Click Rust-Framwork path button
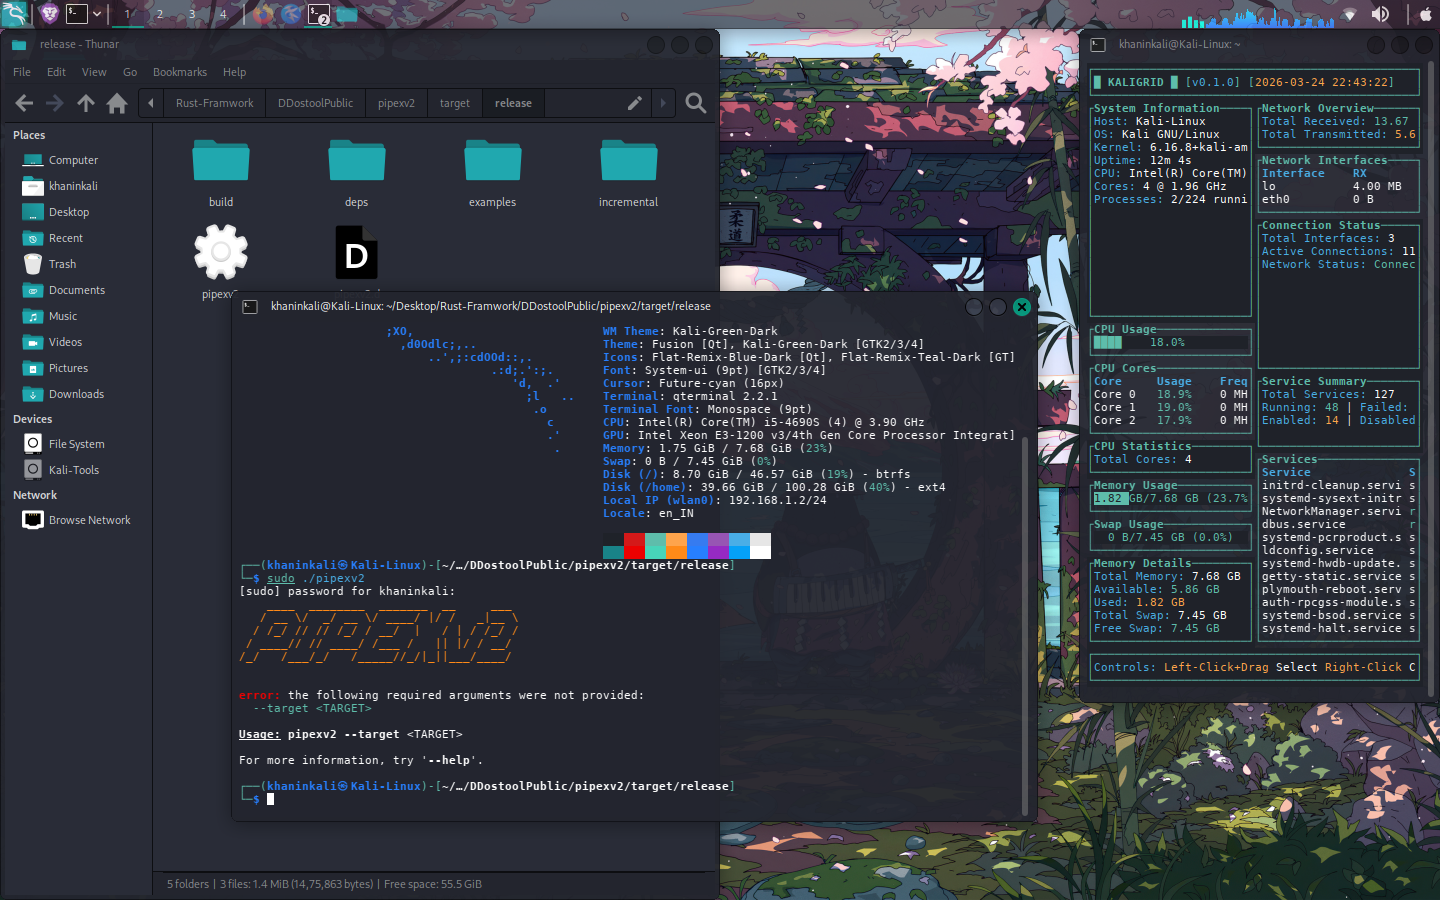Viewport: 1440px width, 900px height. tap(214, 103)
